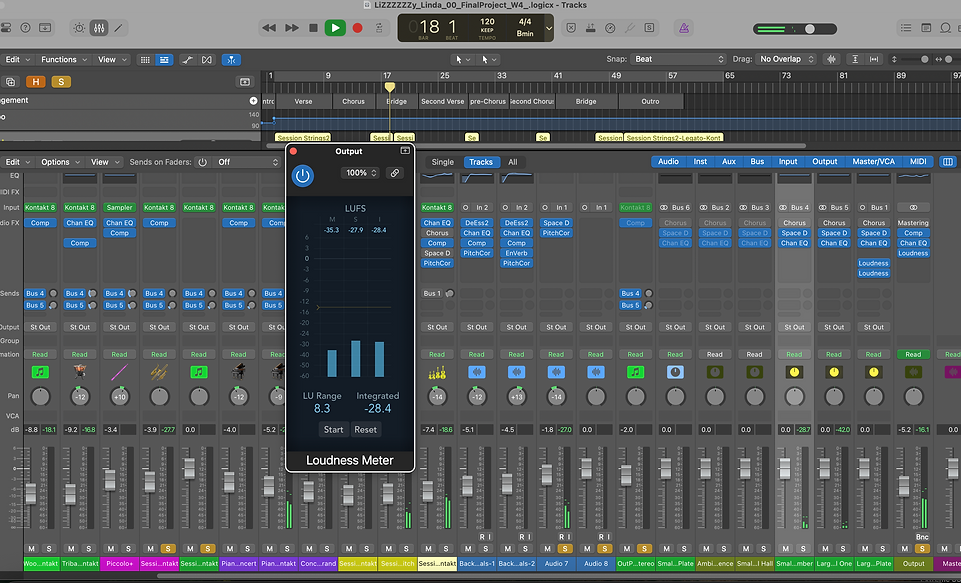The height and width of the screenshot is (583, 961).
Task: Open the Sends on Faders Off dropdown
Action: [x=247, y=162]
